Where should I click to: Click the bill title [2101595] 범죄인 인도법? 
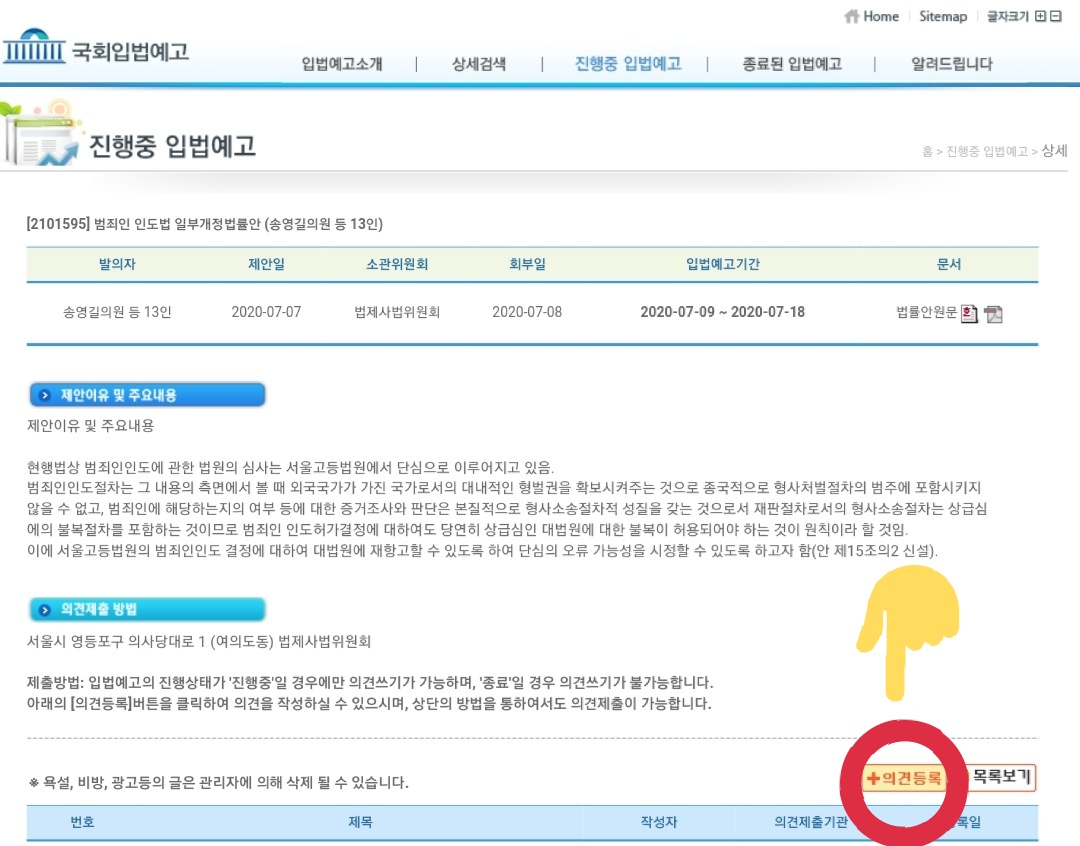205,224
